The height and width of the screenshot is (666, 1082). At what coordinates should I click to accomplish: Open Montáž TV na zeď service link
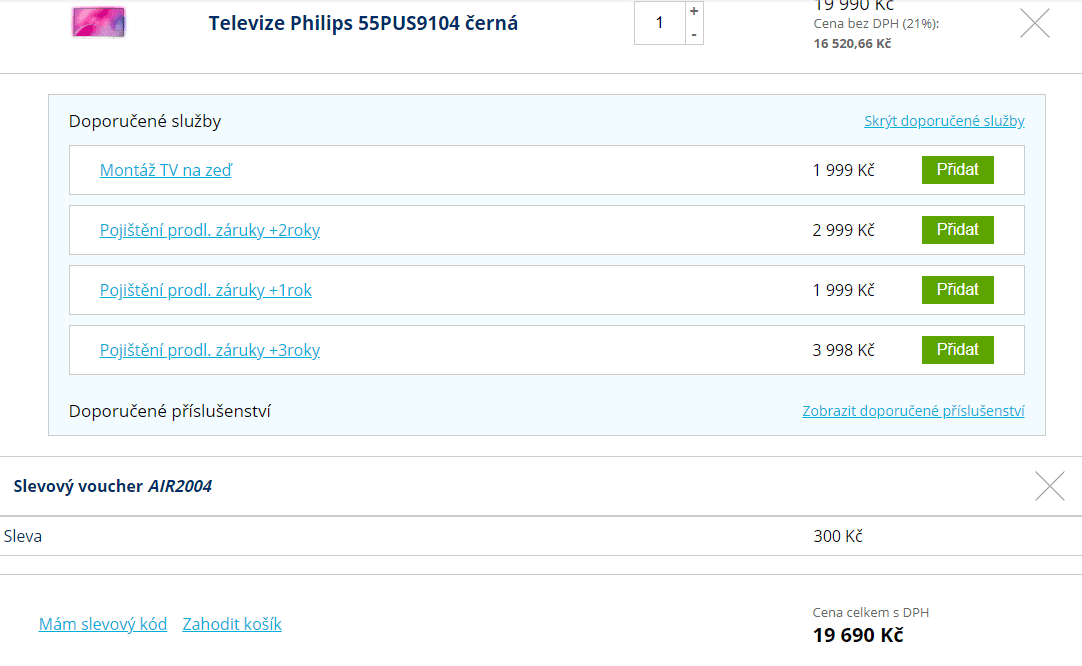pyautogui.click(x=166, y=170)
